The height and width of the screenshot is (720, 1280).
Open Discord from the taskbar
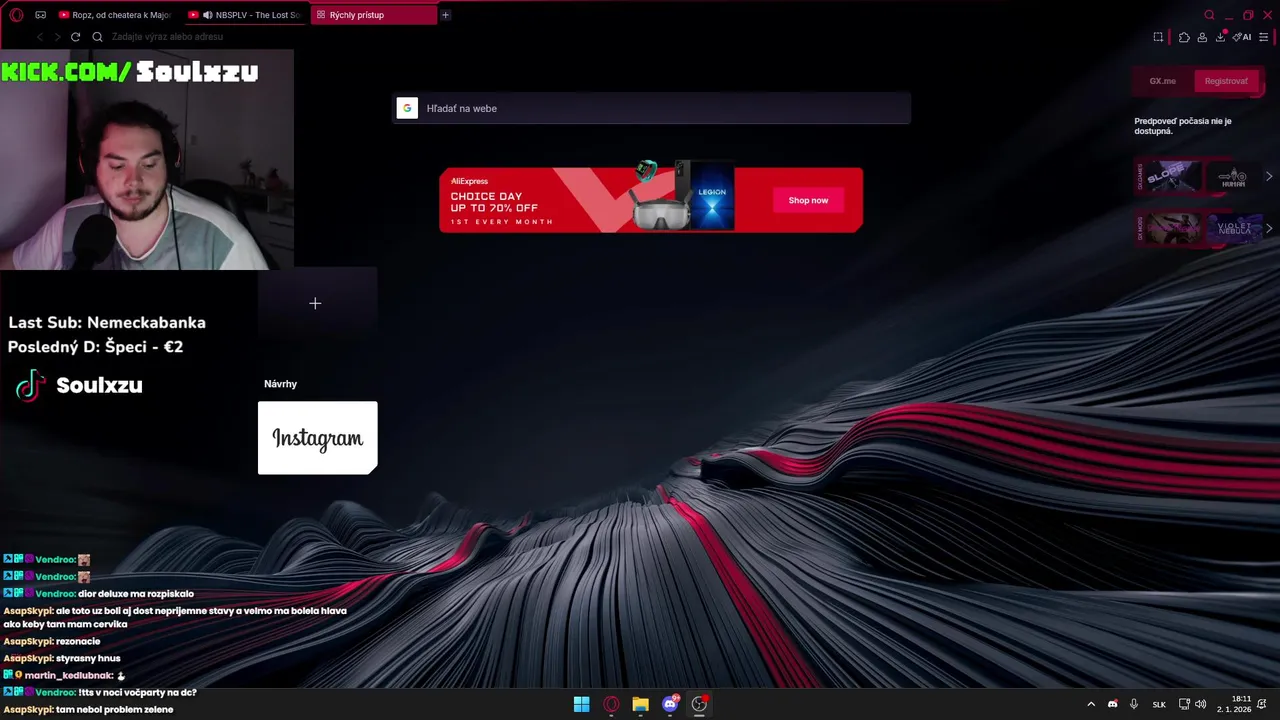[670, 704]
